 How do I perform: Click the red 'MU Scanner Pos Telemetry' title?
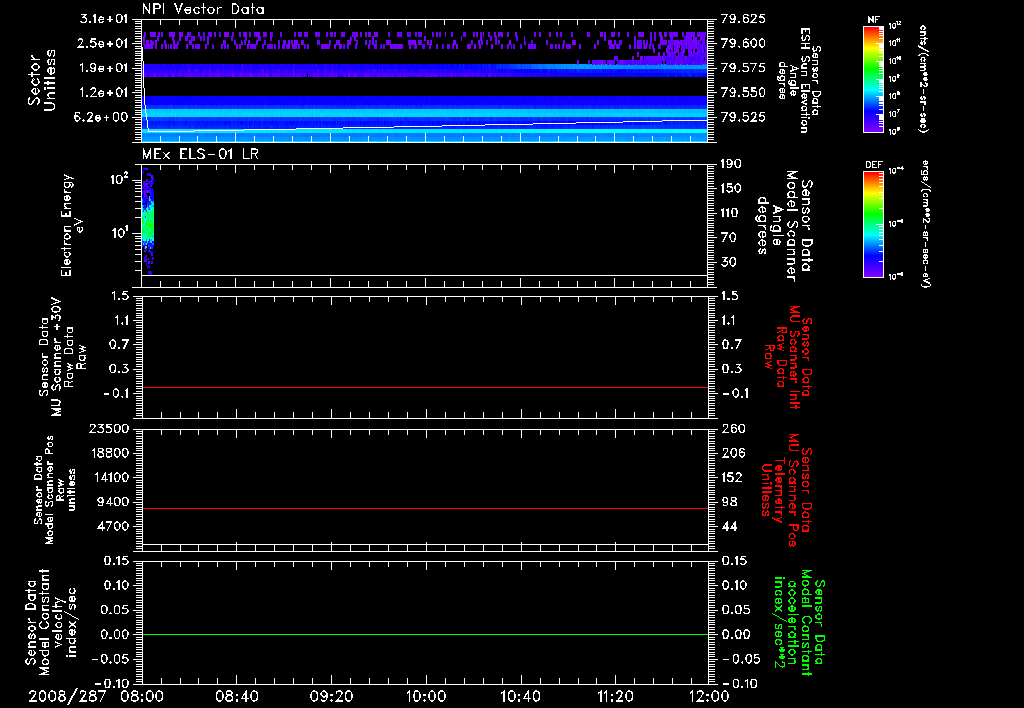pyautogui.click(x=786, y=490)
